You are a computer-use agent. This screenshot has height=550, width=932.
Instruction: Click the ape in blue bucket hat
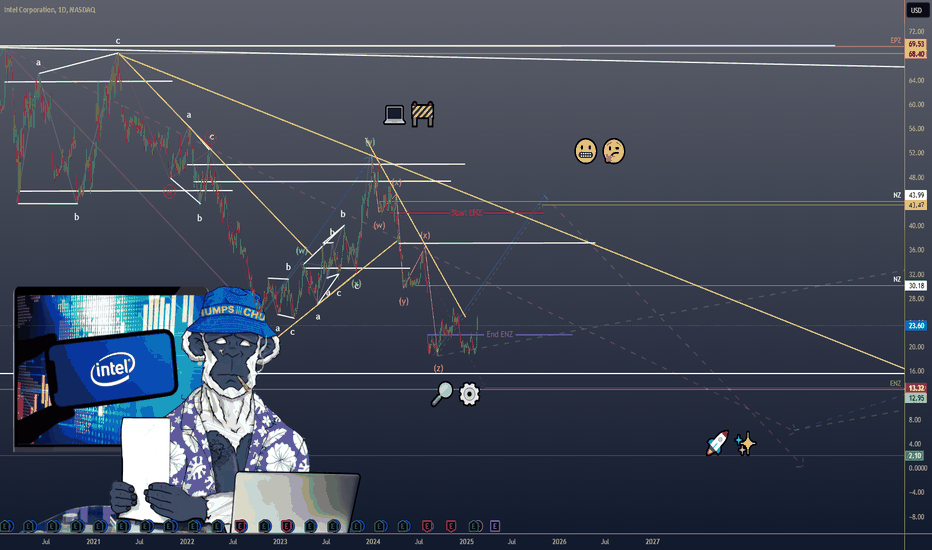[232, 404]
